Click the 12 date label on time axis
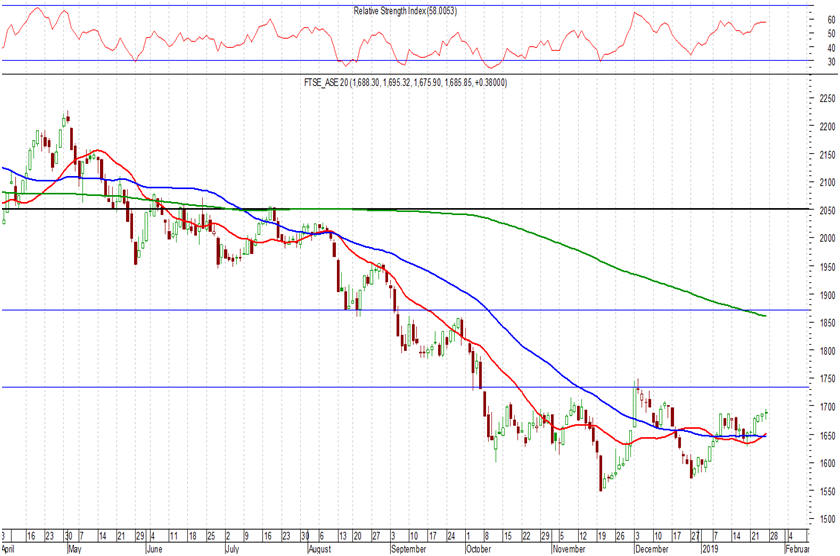 pyautogui.click(x=583, y=536)
